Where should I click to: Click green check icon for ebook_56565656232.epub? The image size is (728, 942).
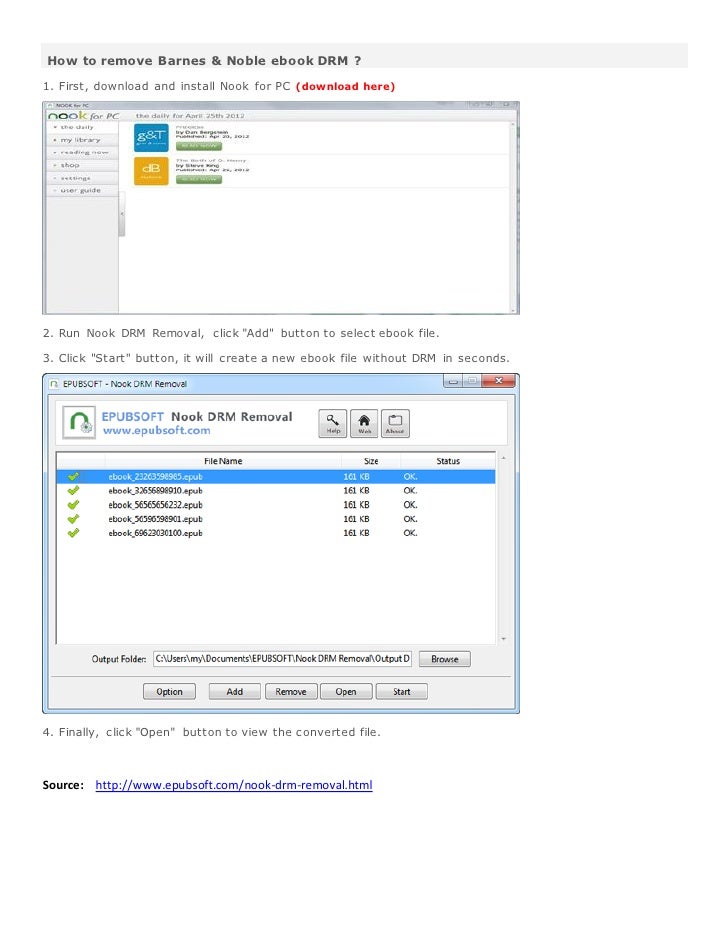73,505
